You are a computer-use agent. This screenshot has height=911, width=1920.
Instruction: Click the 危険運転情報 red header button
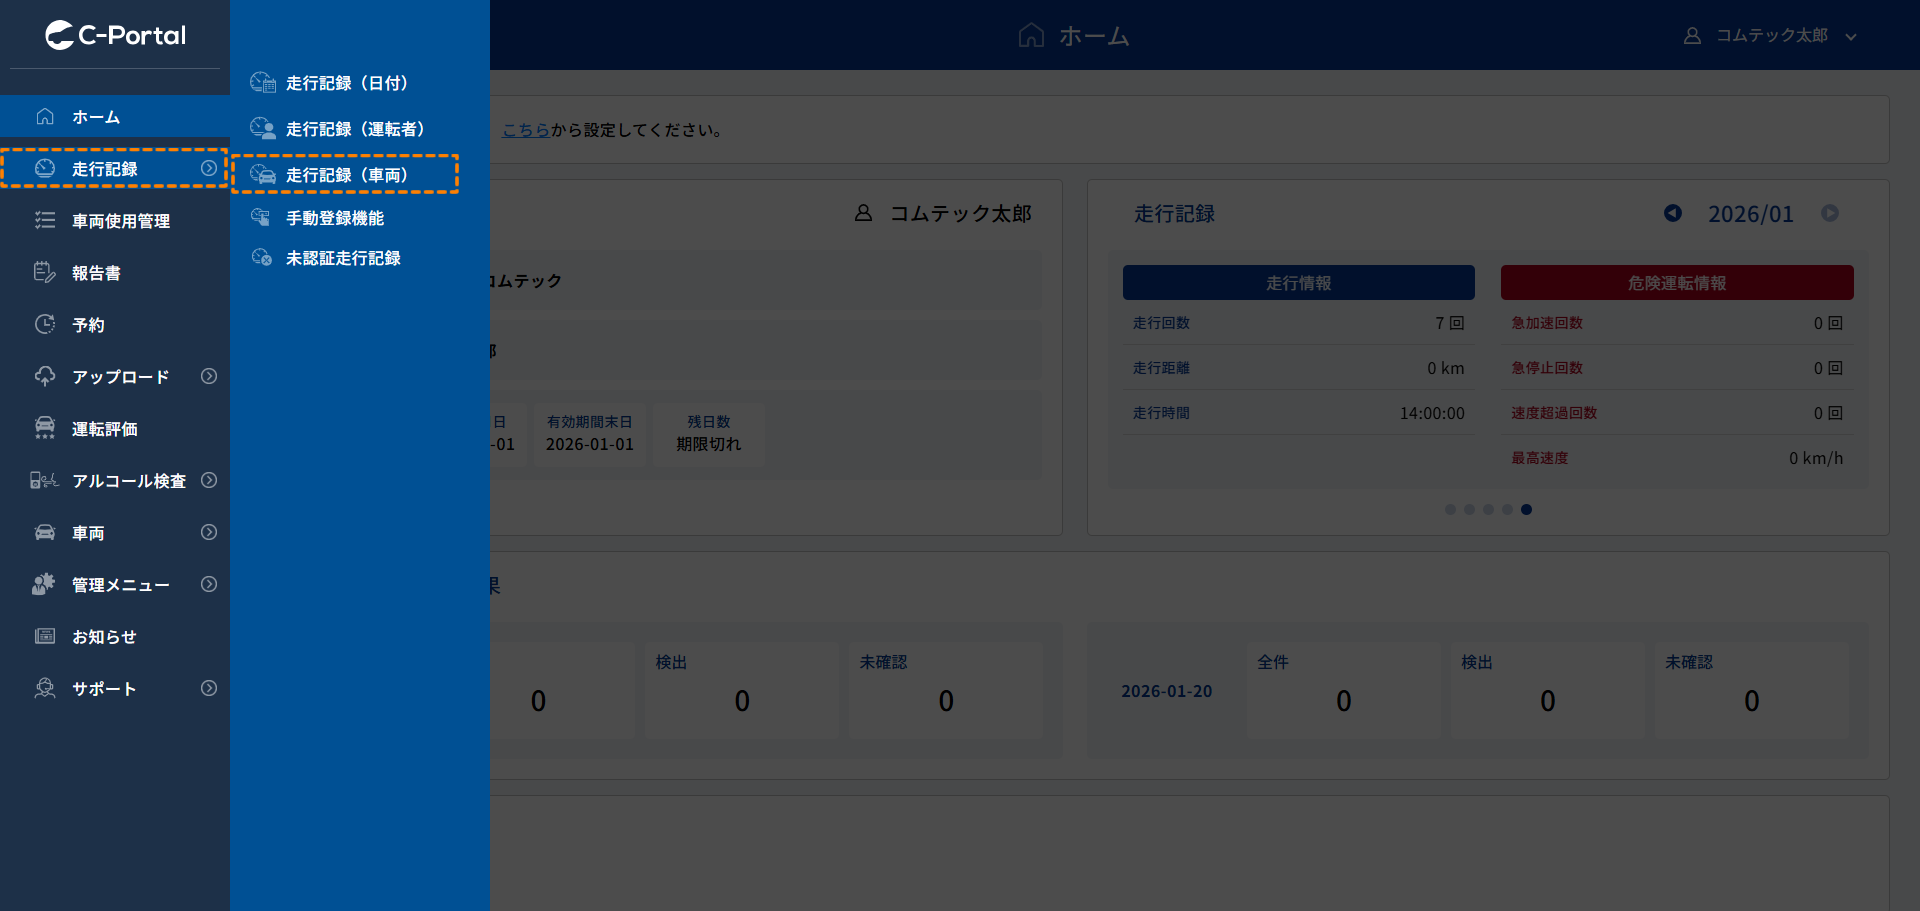(x=1676, y=283)
